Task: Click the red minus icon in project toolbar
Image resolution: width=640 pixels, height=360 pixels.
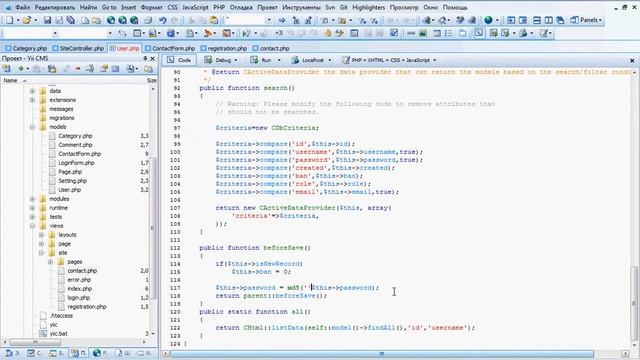Action: (78, 69)
